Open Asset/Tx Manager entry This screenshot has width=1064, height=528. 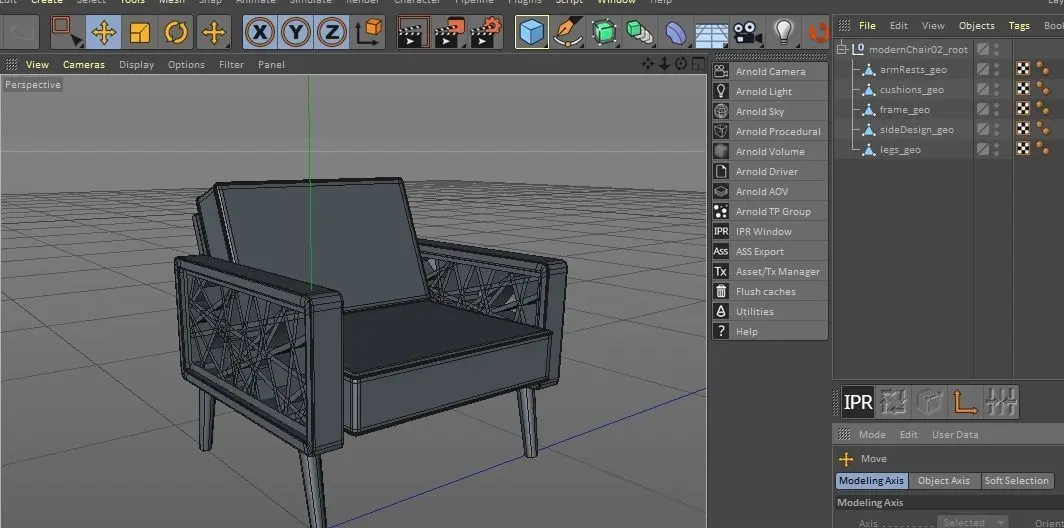pyautogui.click(x=770, y=271)
